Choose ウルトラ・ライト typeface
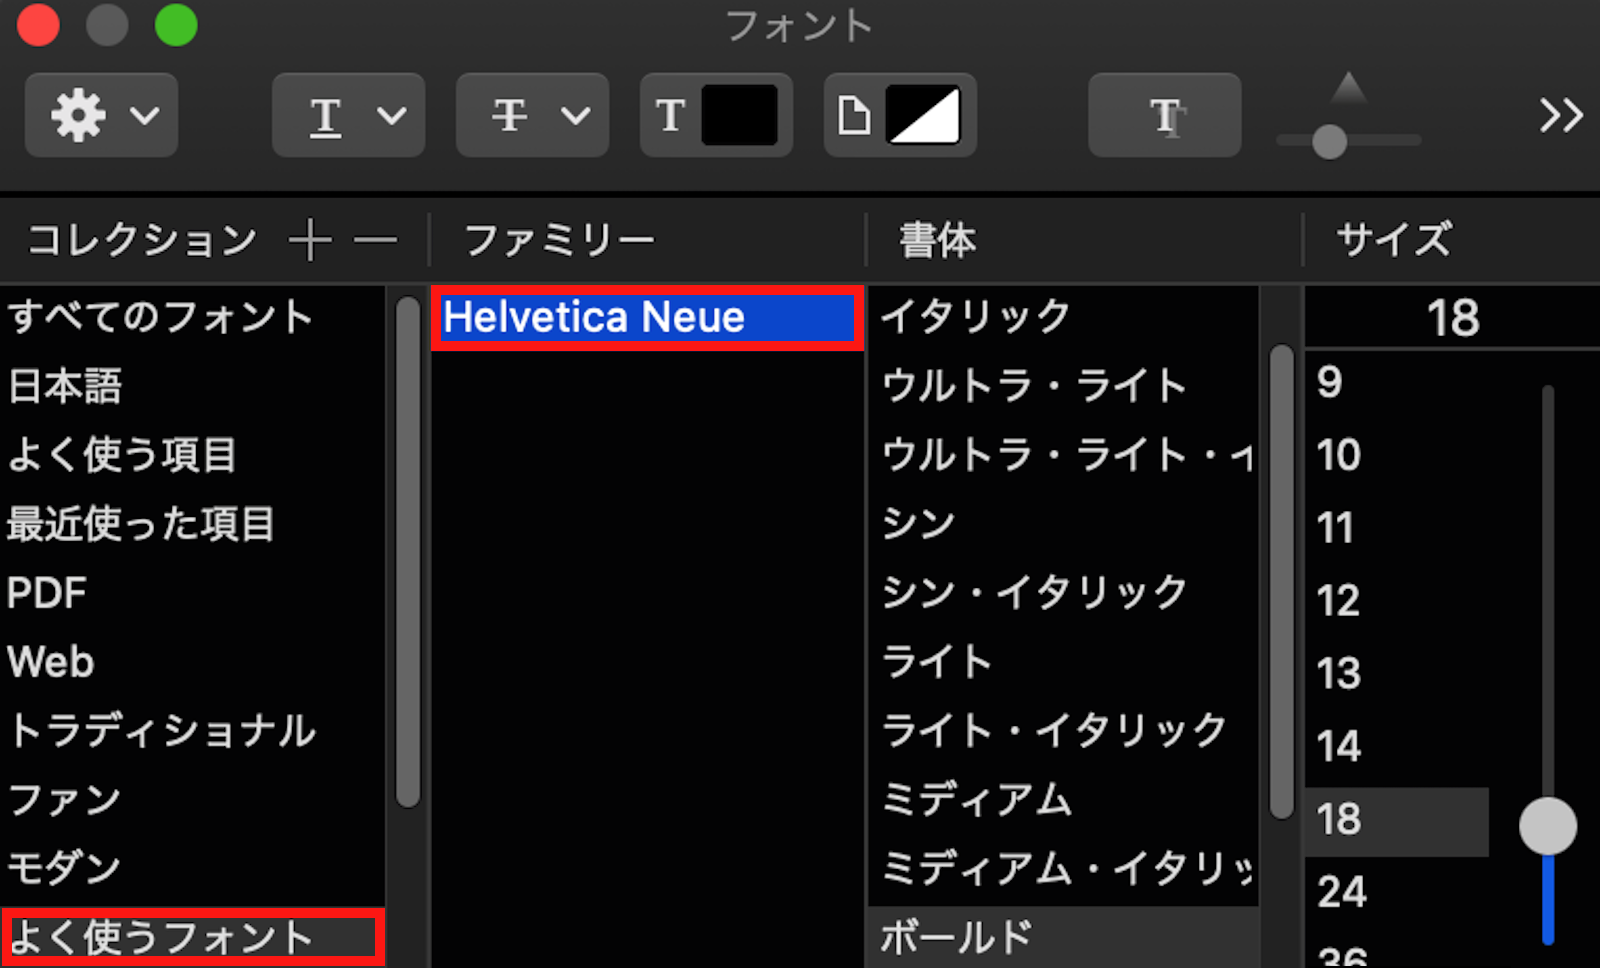Screen dimensions: 1600x968 1063,386
